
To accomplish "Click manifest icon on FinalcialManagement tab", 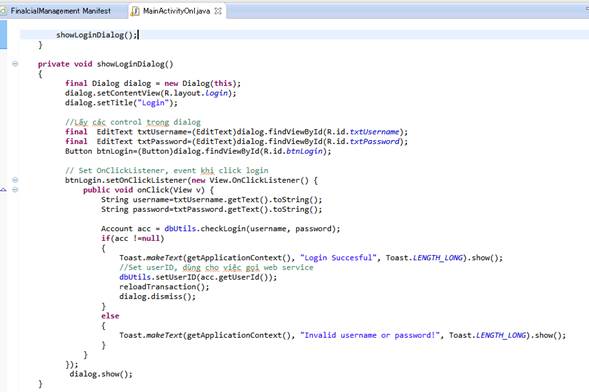I will [x=3, y=11].
